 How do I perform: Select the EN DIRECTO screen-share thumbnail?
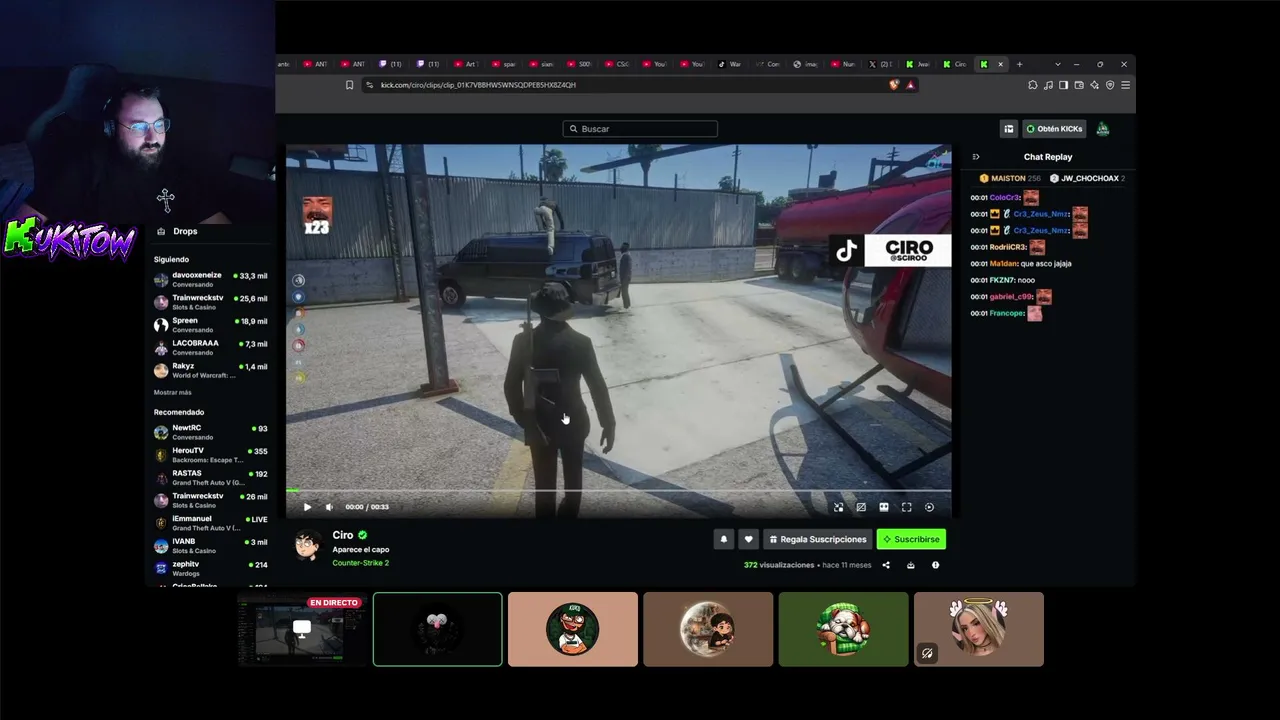(x=300, y=629)
